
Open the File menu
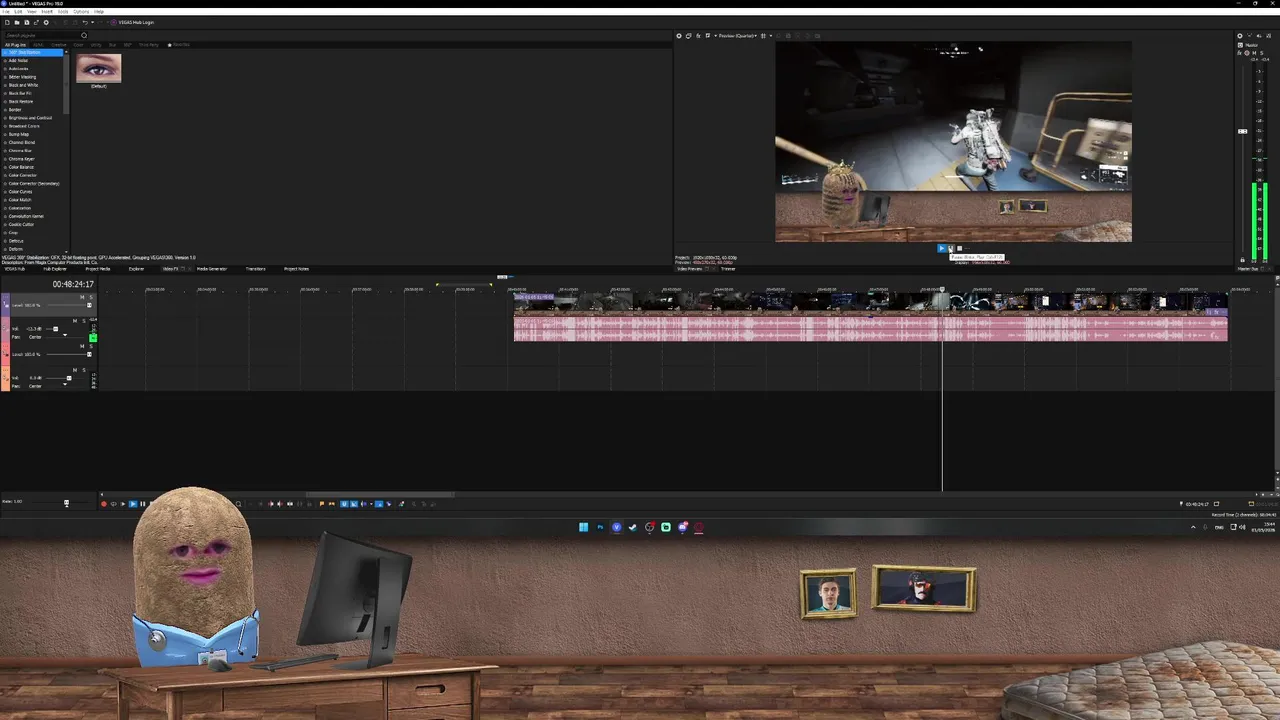[6, 11]
